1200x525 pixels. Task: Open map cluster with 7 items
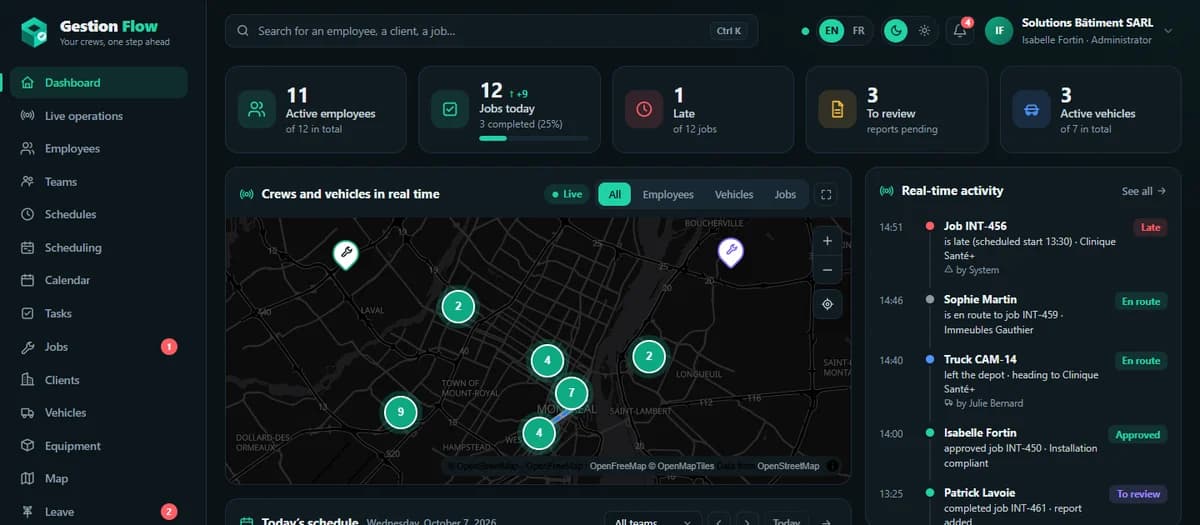tap(571, 392)
